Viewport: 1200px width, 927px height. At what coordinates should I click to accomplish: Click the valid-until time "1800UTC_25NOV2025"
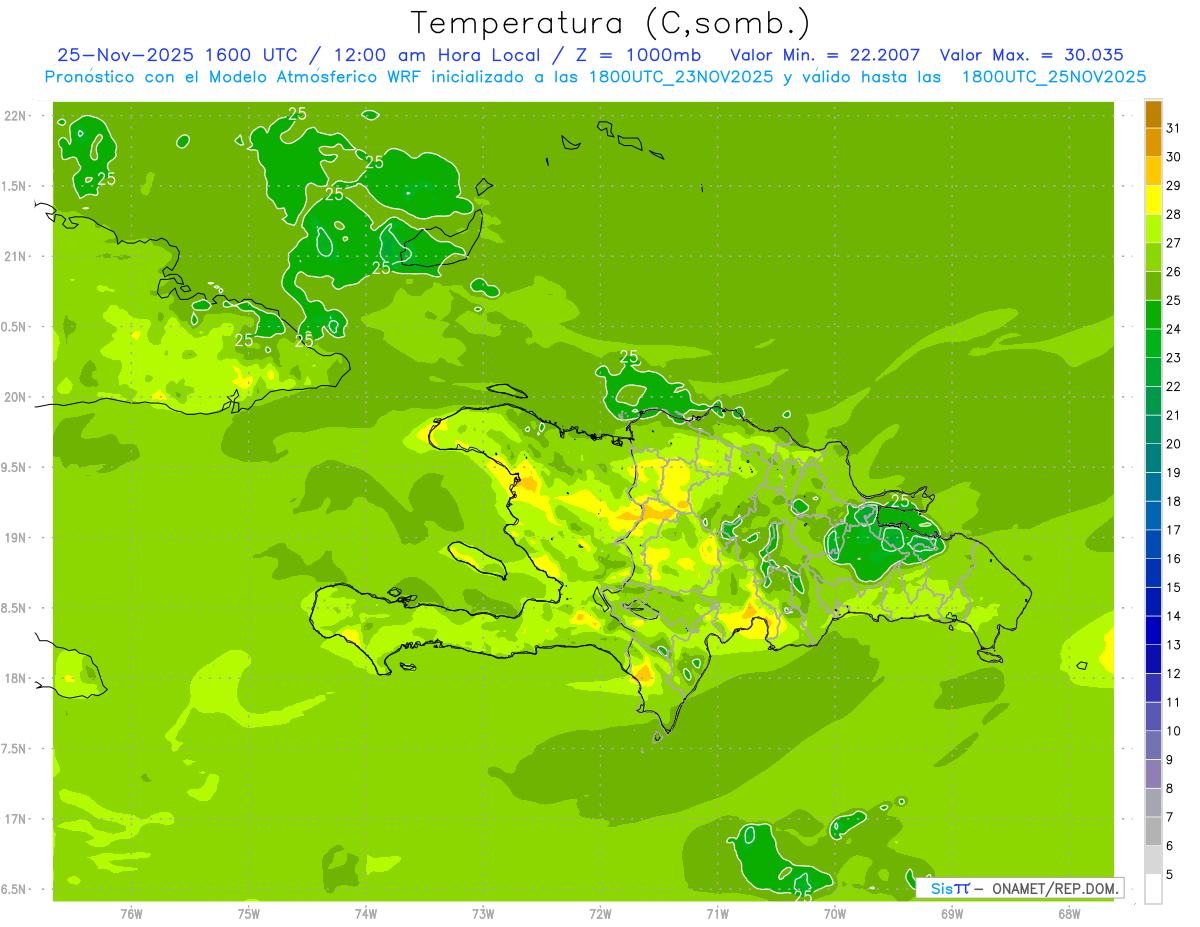[x=1053, y=77]
